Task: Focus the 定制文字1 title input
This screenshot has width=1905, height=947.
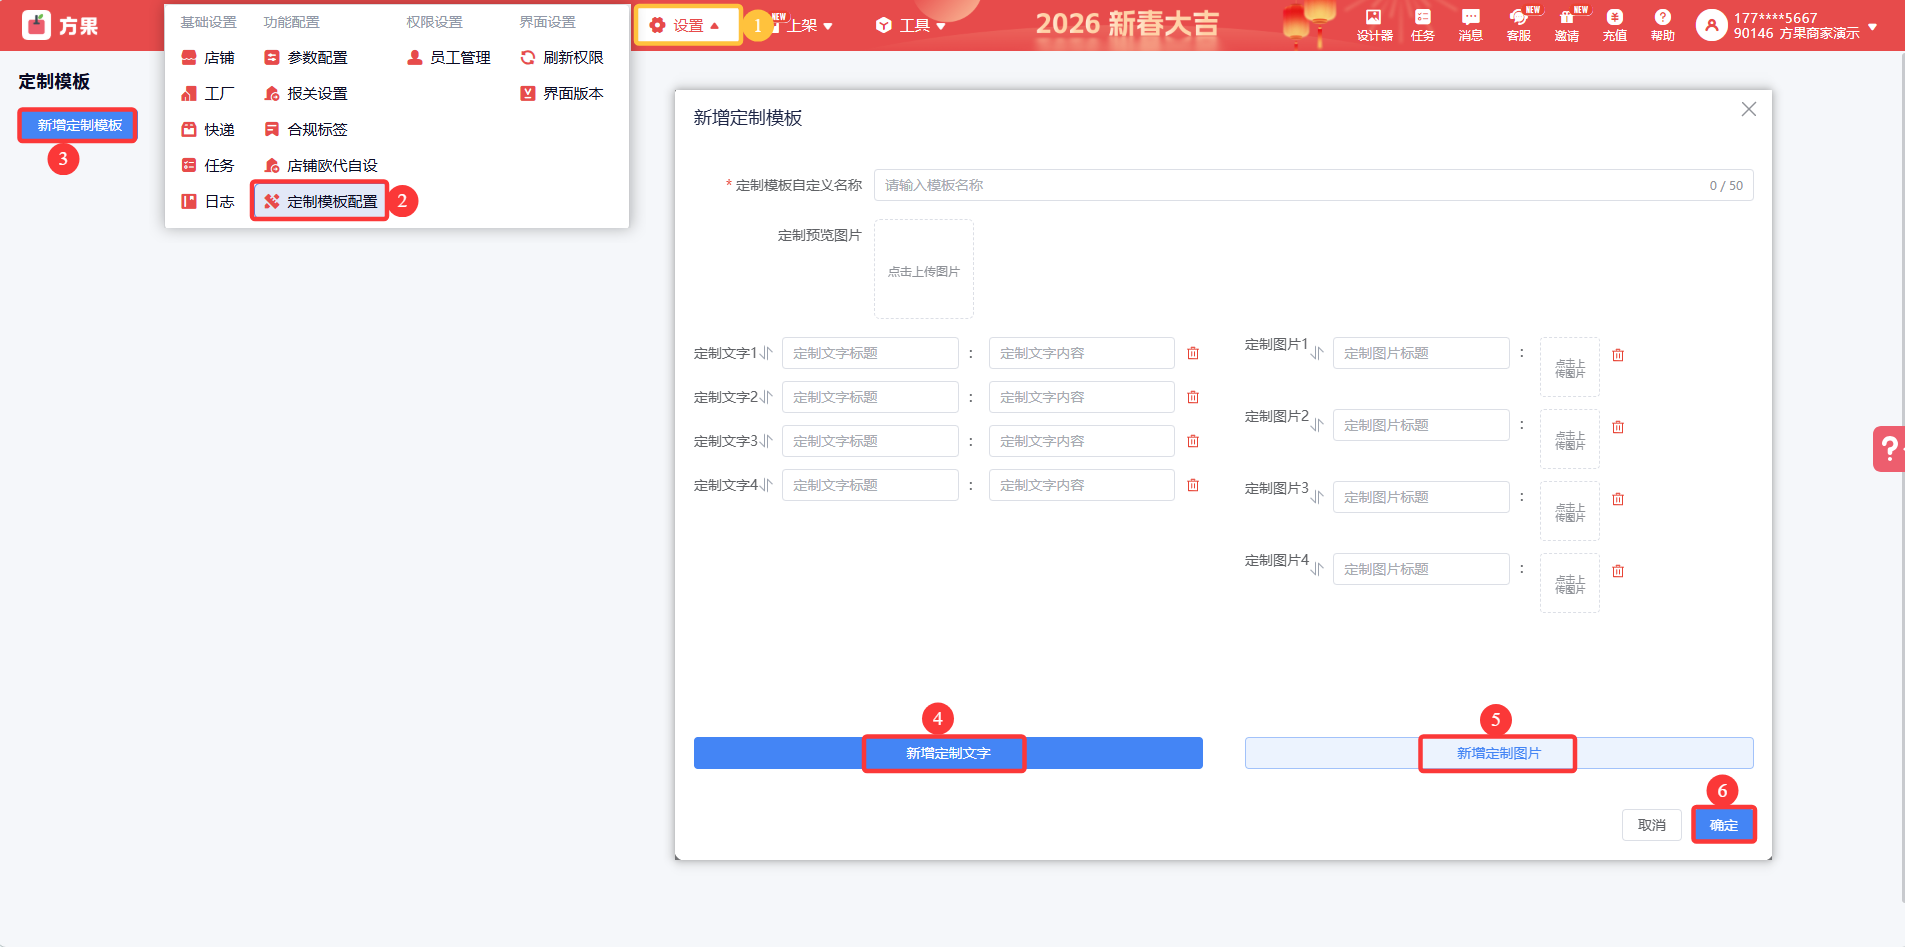Action: 870,353
